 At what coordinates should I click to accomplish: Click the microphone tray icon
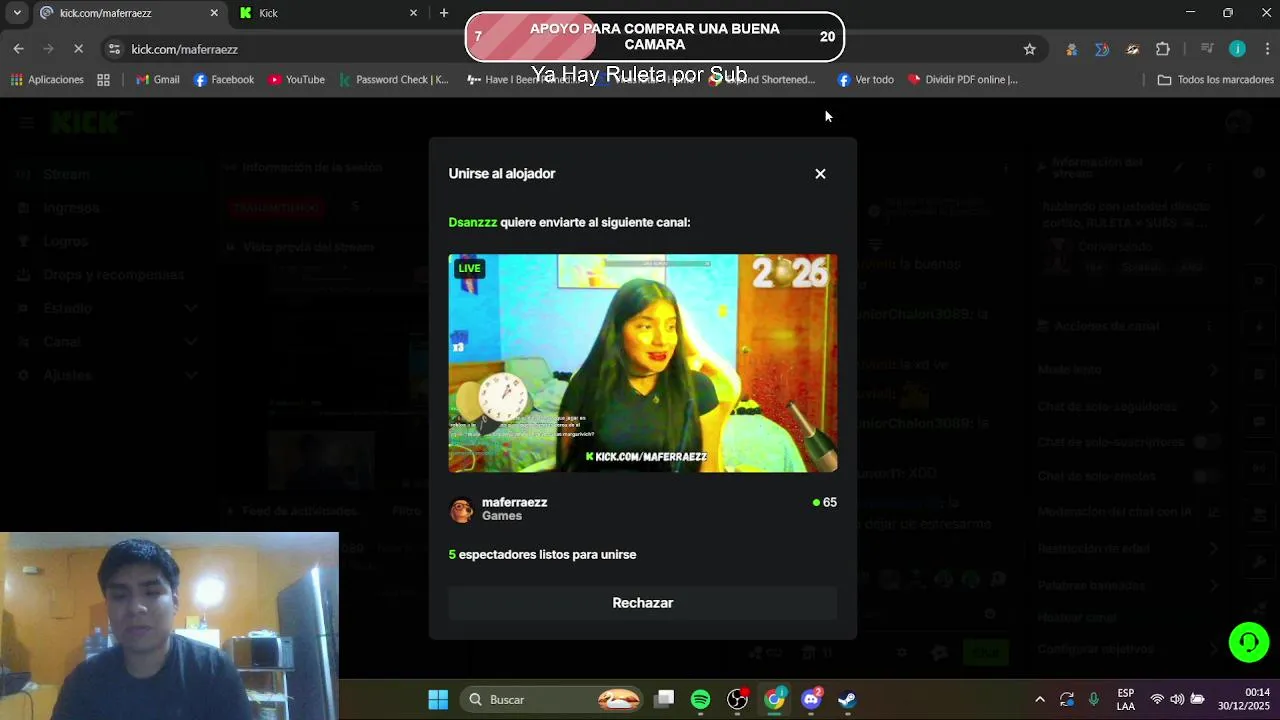click(x=1094, y=699)
